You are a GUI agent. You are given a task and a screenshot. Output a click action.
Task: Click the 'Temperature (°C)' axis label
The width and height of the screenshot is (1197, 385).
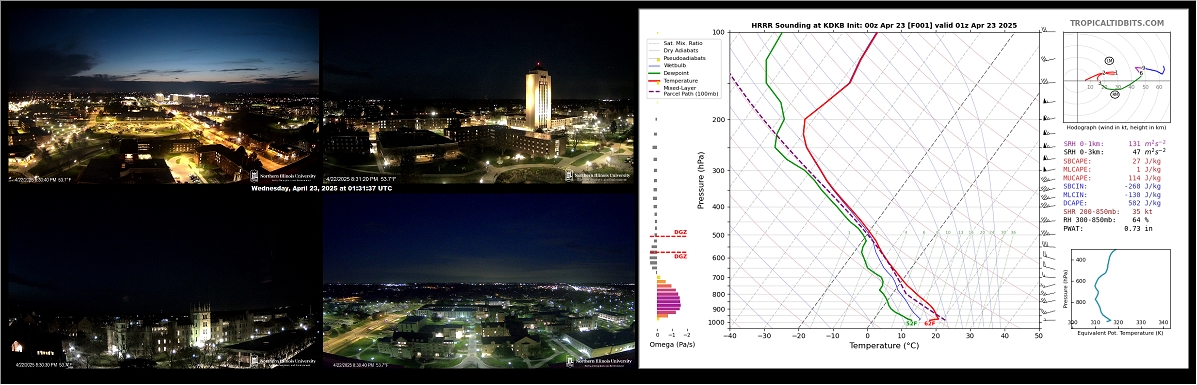click(x=884, y=345)
